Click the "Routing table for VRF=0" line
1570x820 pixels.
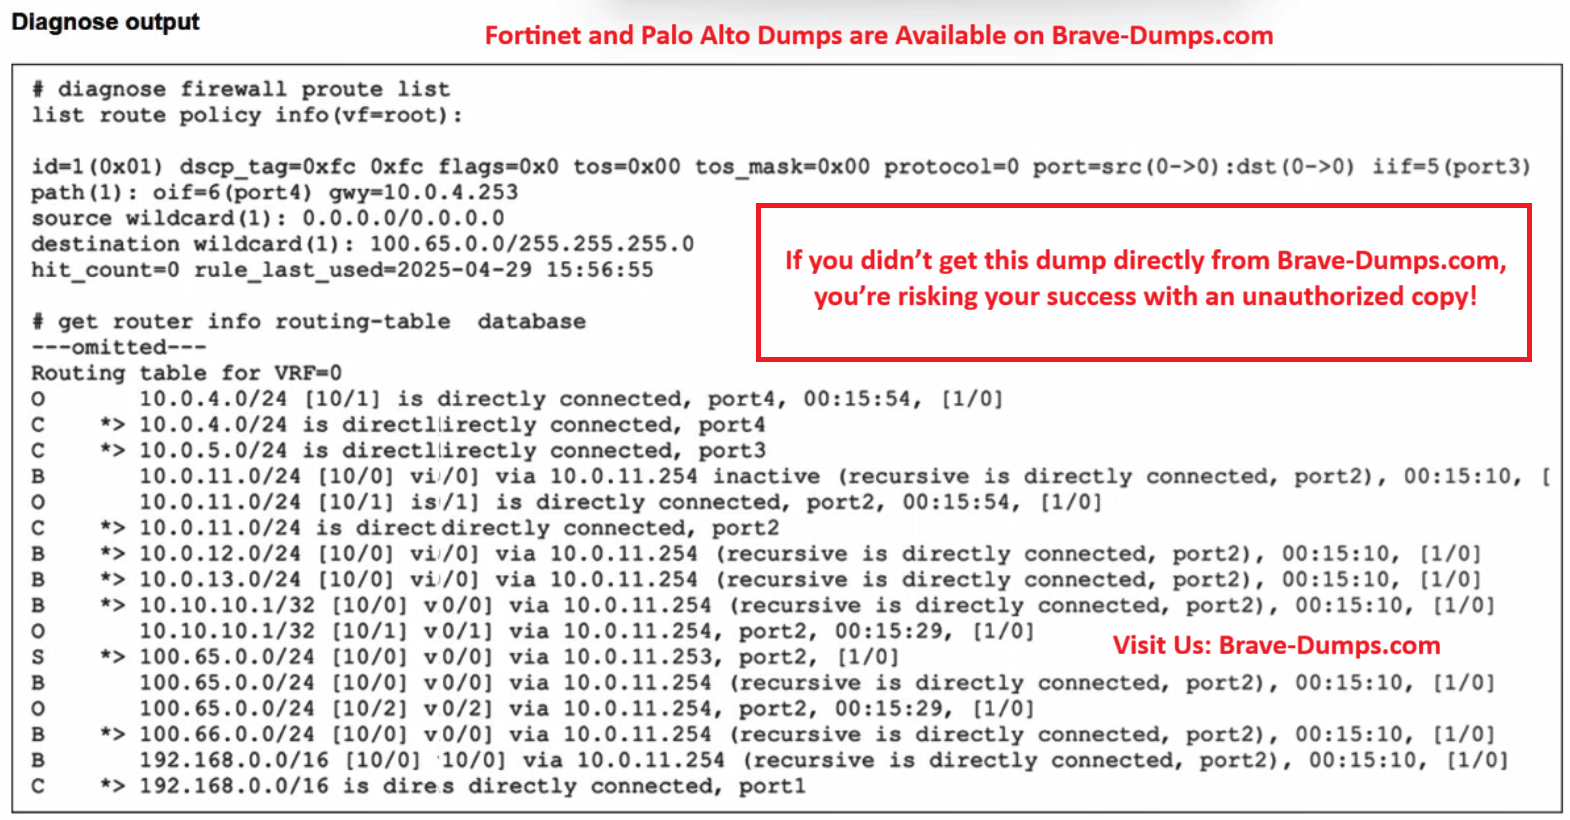(x=186, y=374)
